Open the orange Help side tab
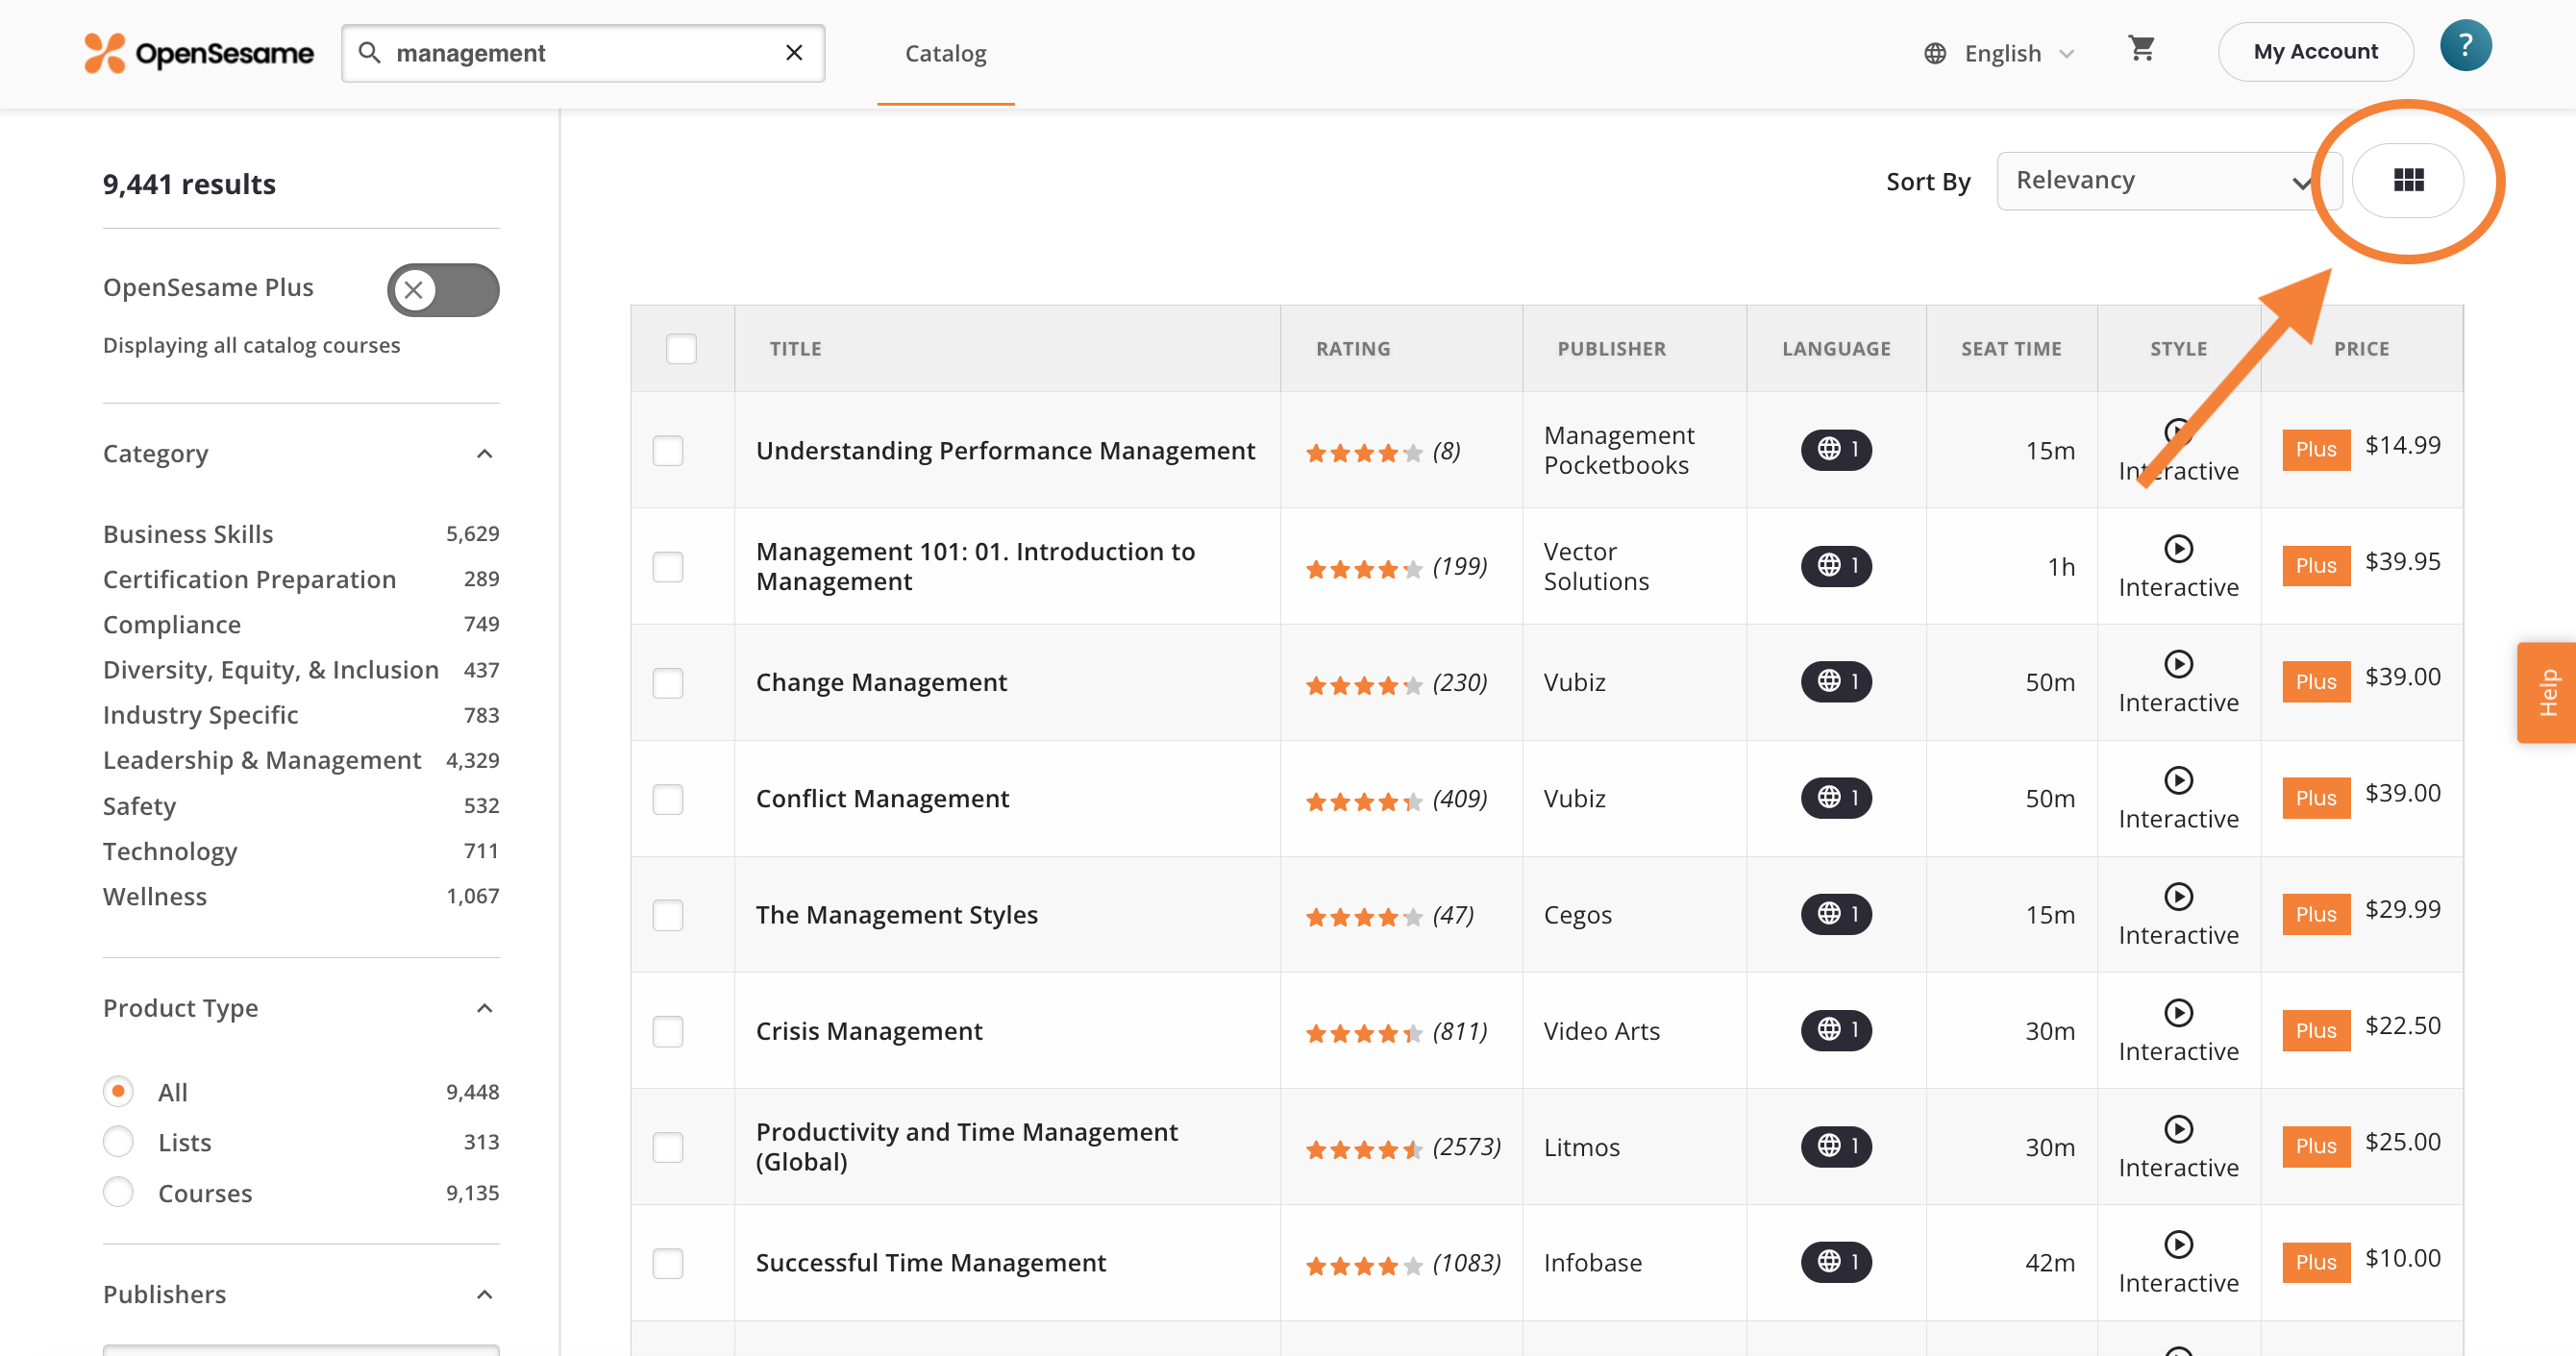The image size is (2576, 1356). tap(2547, 692)
